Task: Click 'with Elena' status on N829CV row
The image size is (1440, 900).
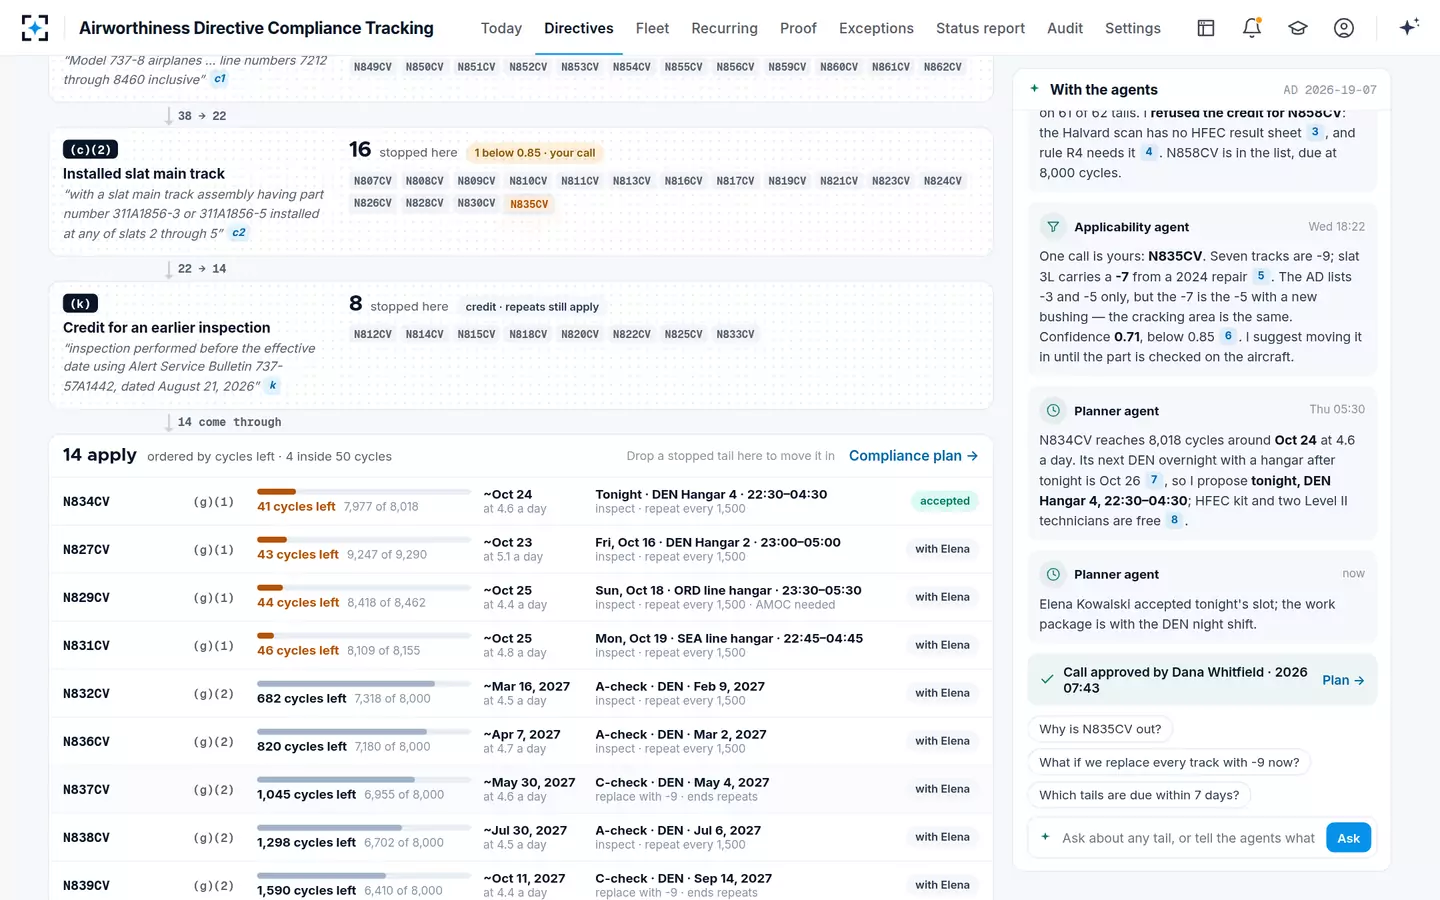Action: (x=942, y=597)
